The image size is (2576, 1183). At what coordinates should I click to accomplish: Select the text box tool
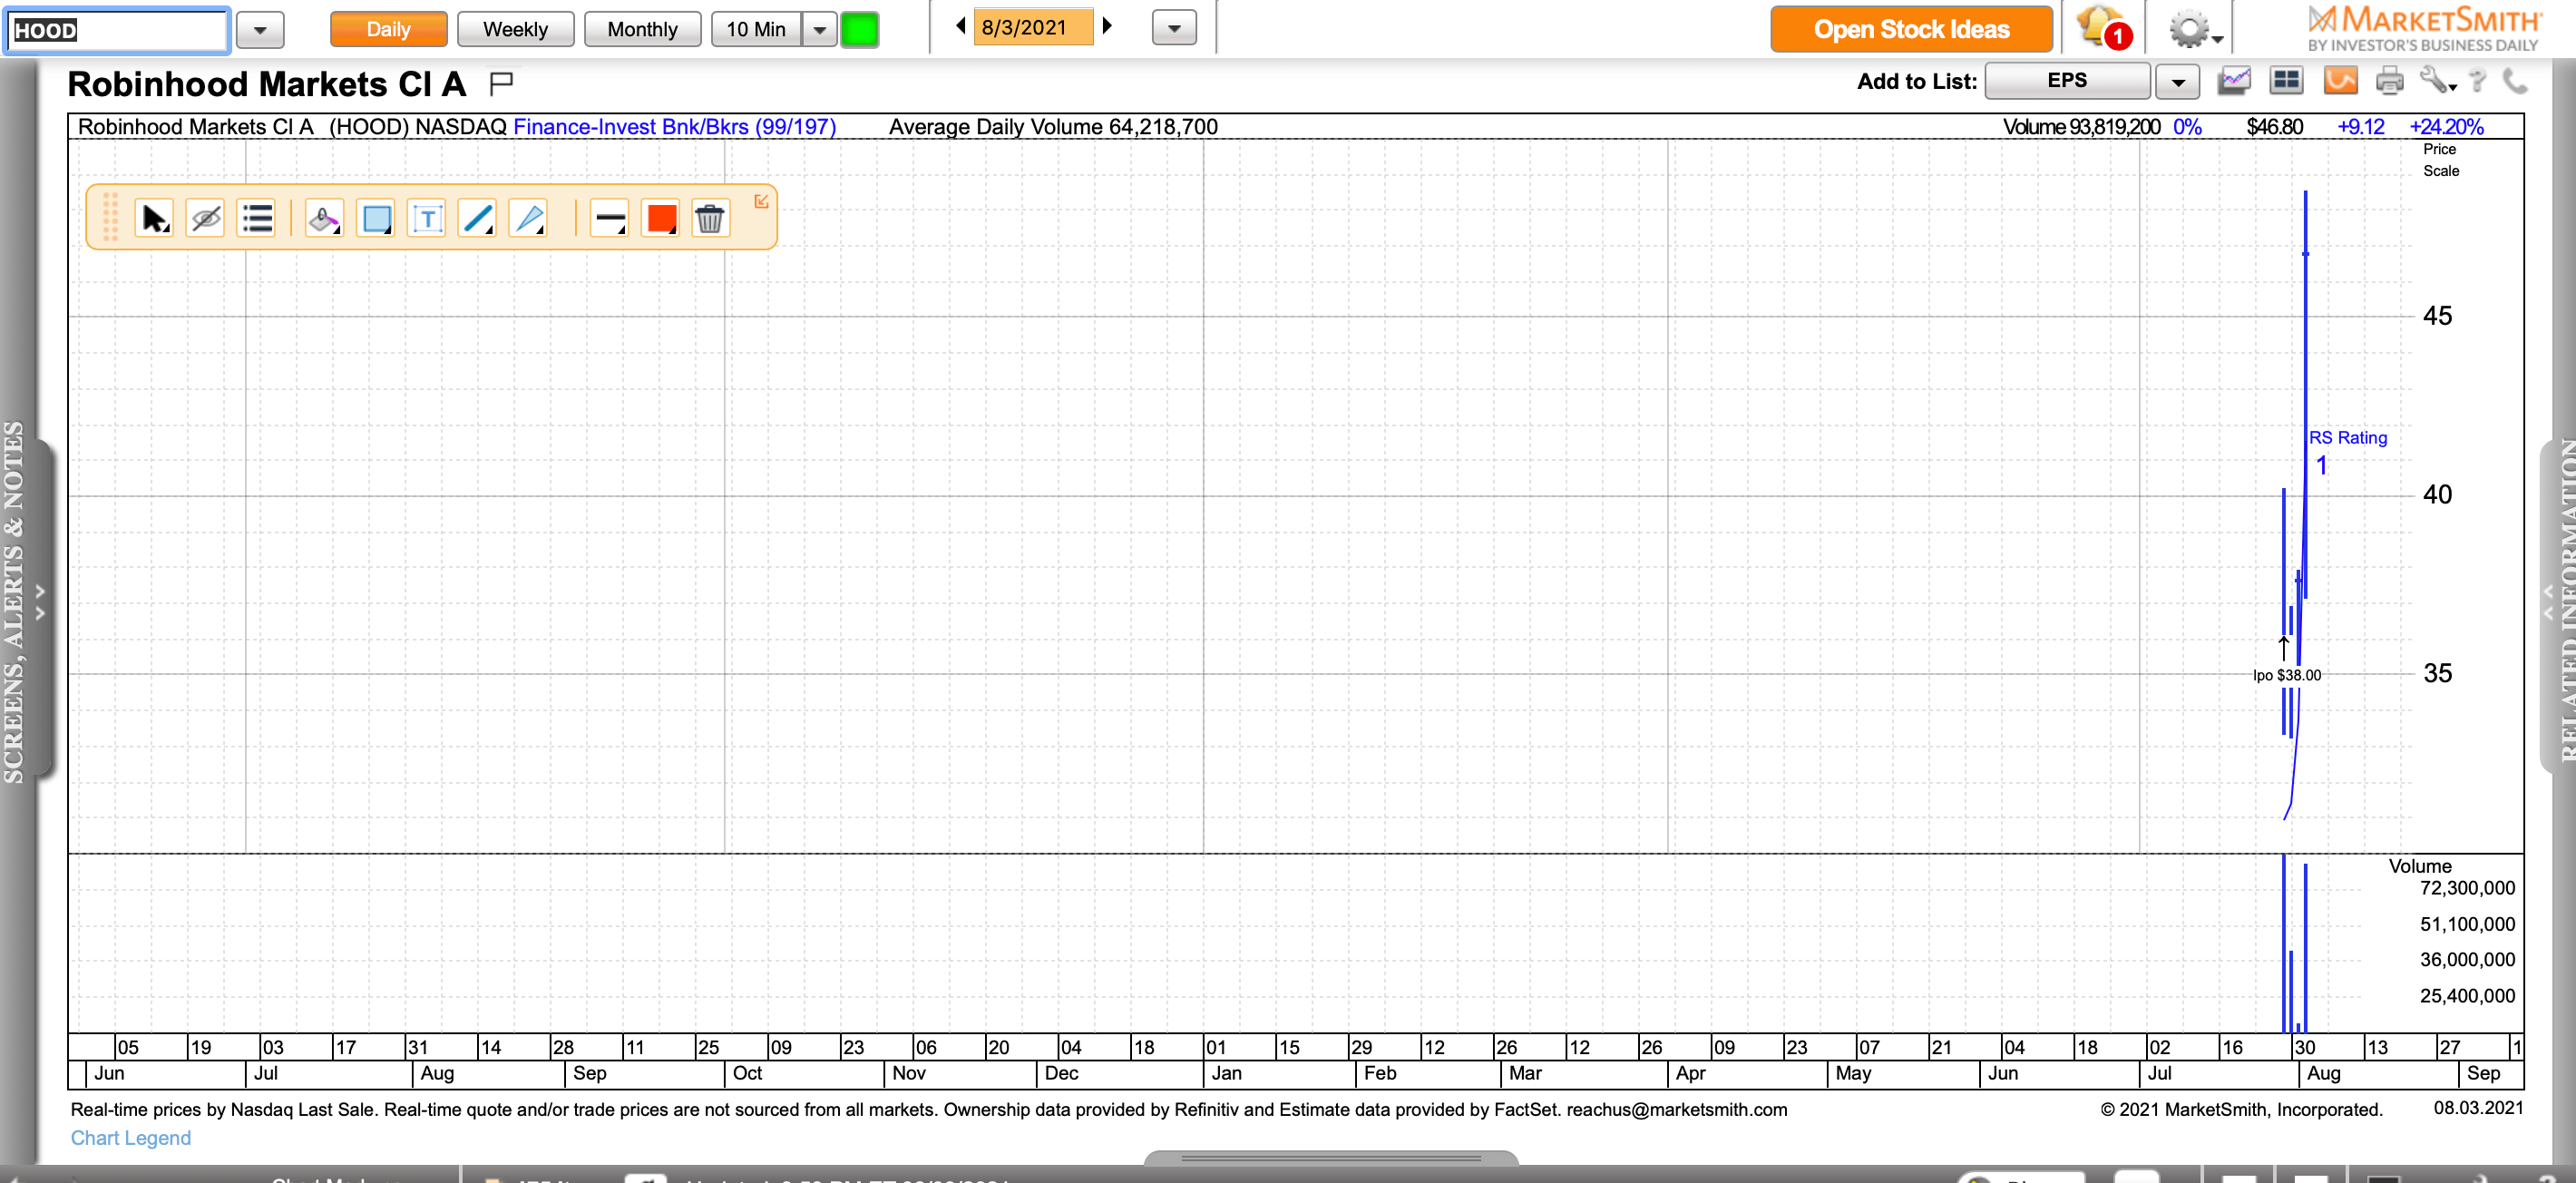tap(427, 218)
